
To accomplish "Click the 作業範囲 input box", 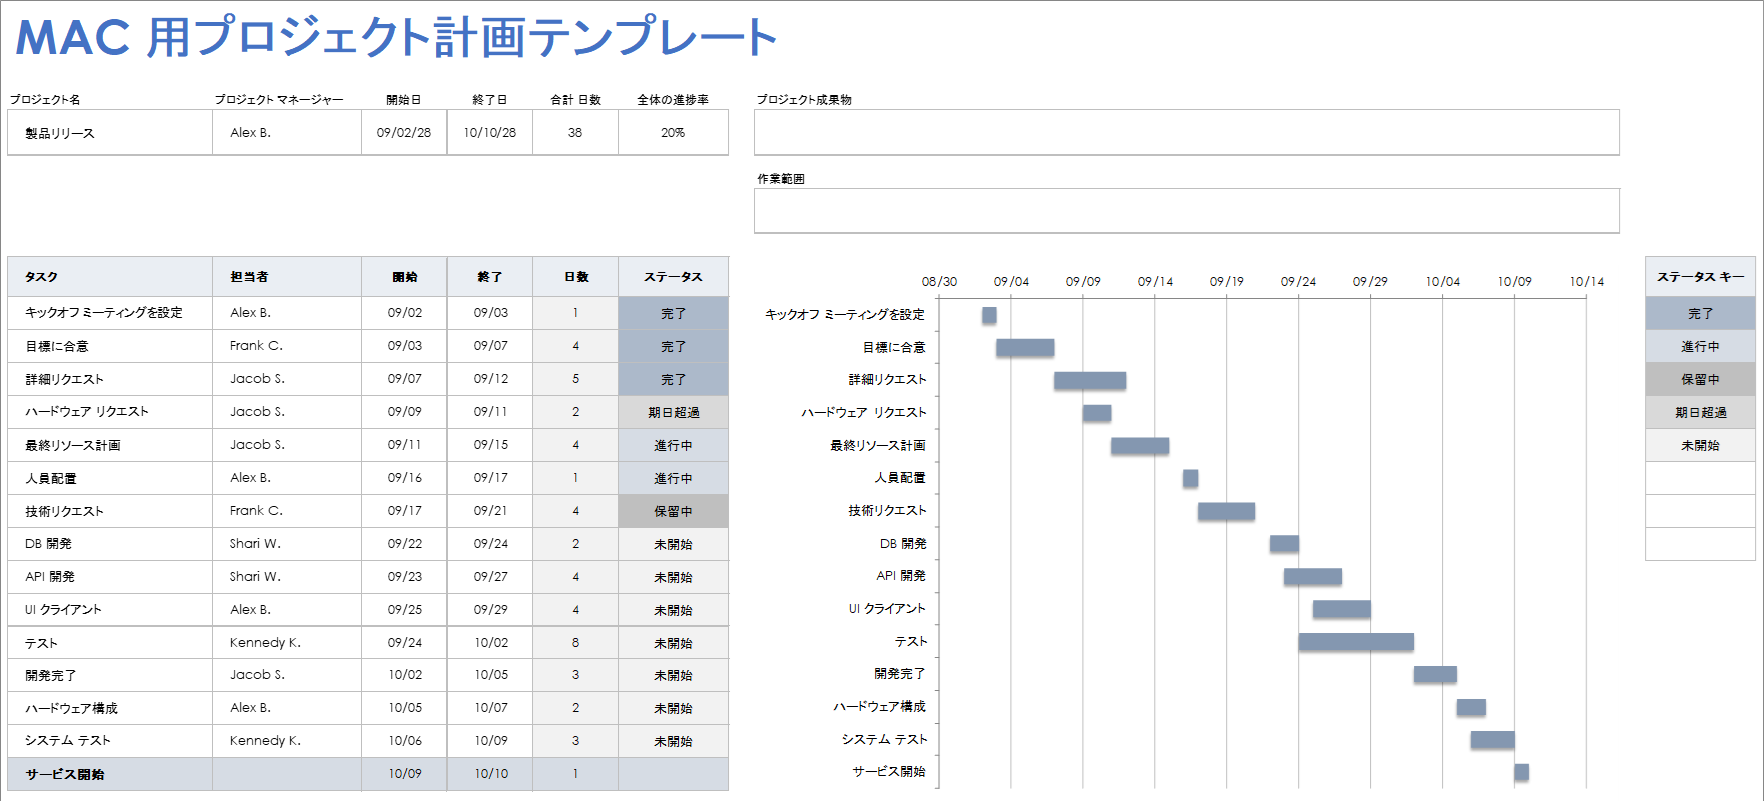I will [1186, 211].
